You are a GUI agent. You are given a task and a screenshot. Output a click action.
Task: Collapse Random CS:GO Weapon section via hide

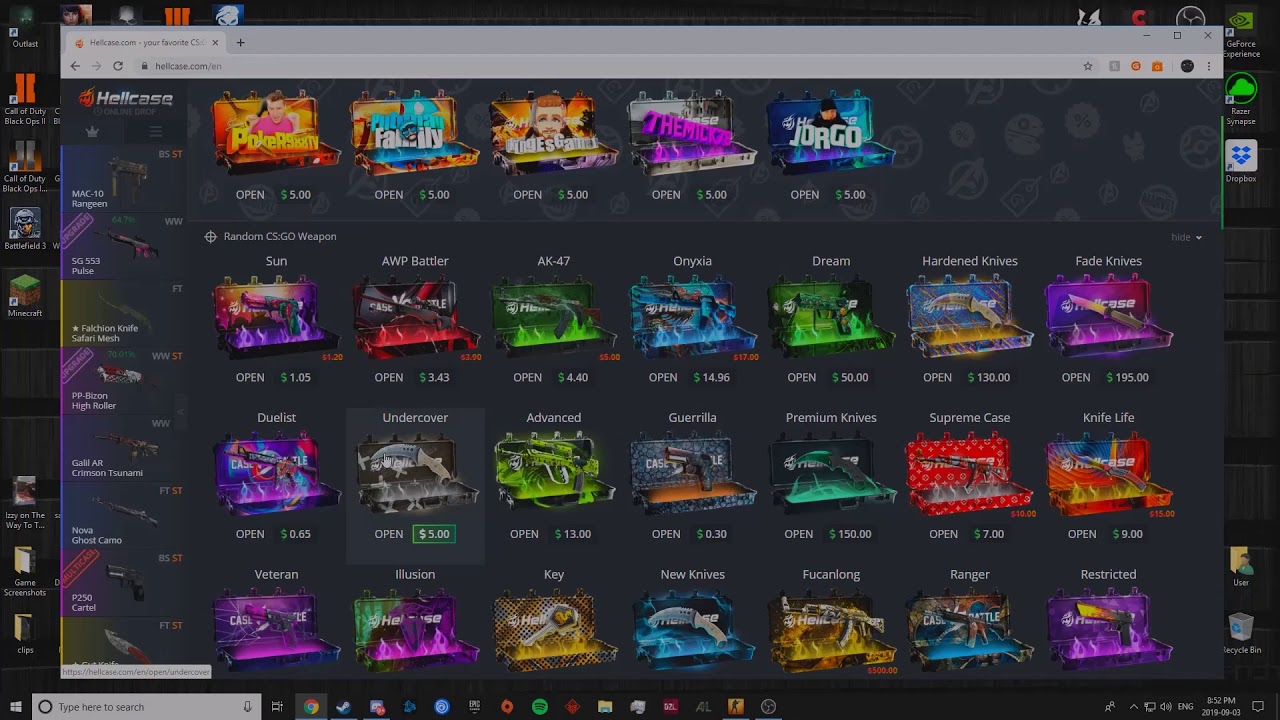(x=1186, y=237)
